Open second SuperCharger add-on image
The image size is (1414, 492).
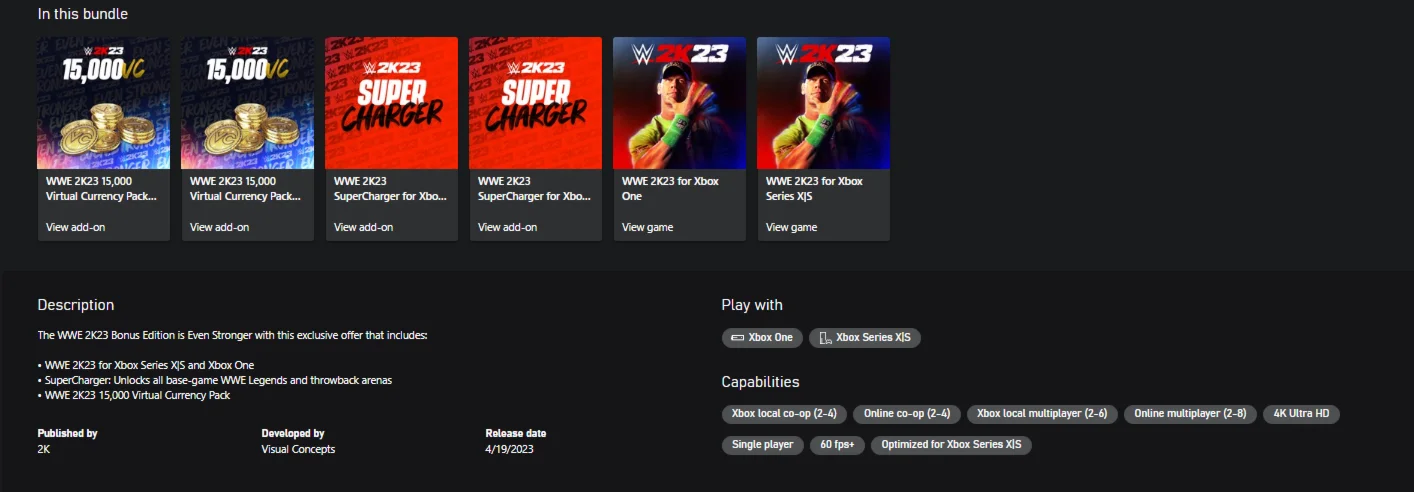[536, 103]
